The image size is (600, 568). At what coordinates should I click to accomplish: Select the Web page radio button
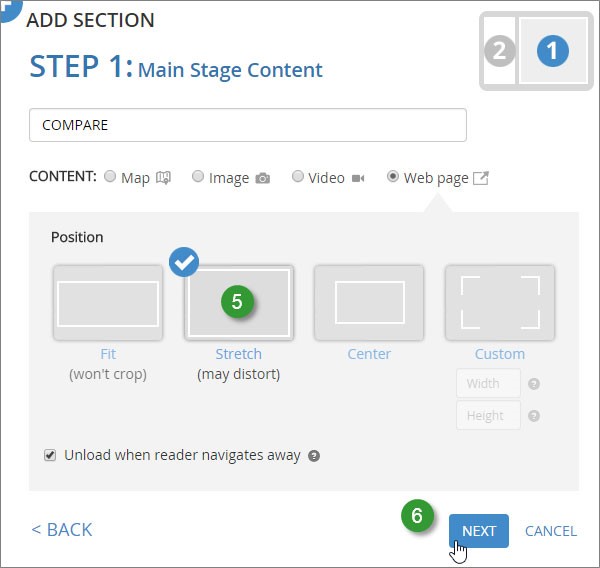click(393, 177)
